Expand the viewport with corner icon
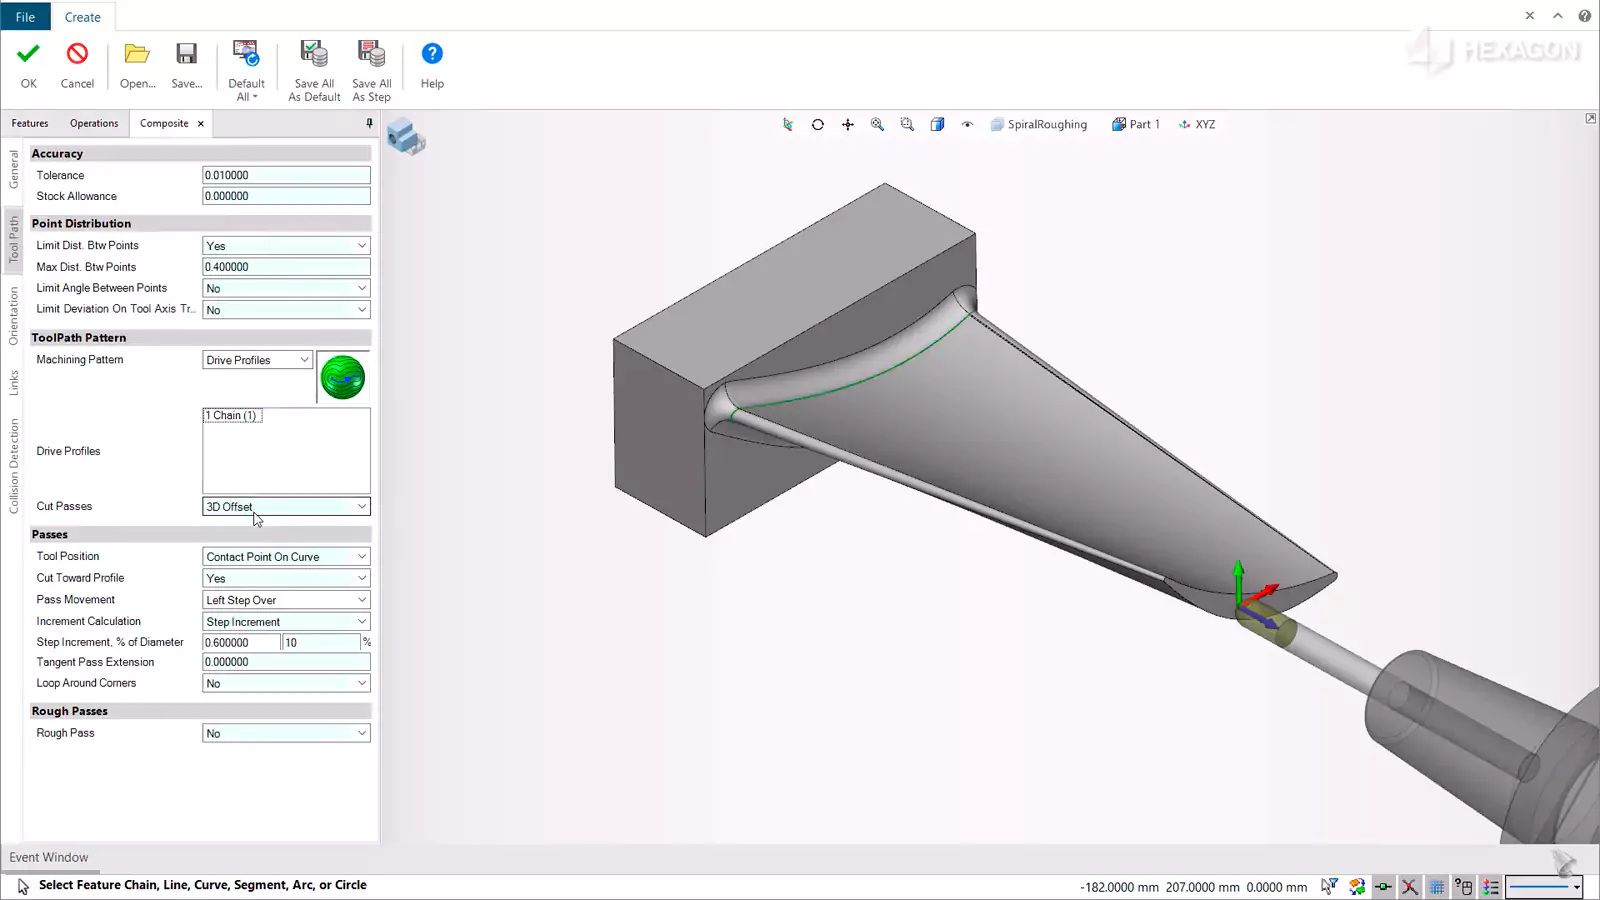 [x=1591, y=119]
